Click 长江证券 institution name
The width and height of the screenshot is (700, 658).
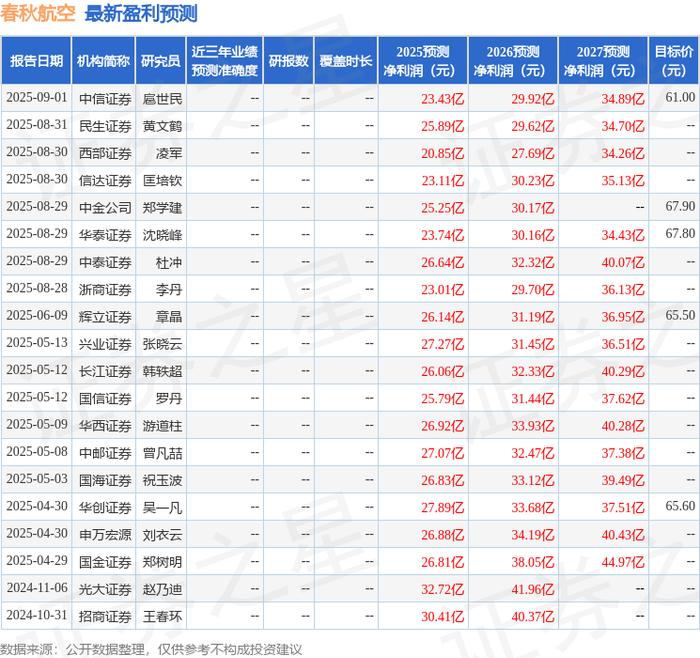105,371
